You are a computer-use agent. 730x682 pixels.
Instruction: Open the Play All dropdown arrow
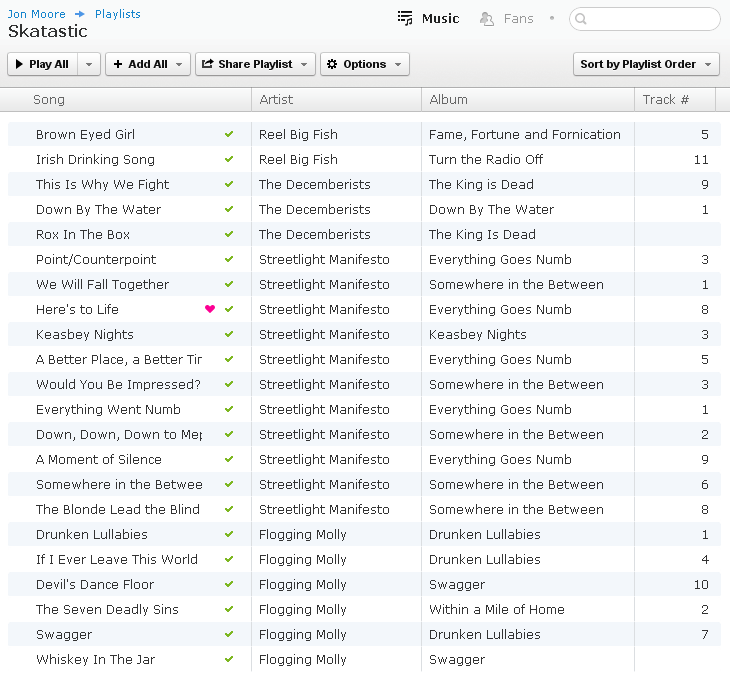click(89, 64)
